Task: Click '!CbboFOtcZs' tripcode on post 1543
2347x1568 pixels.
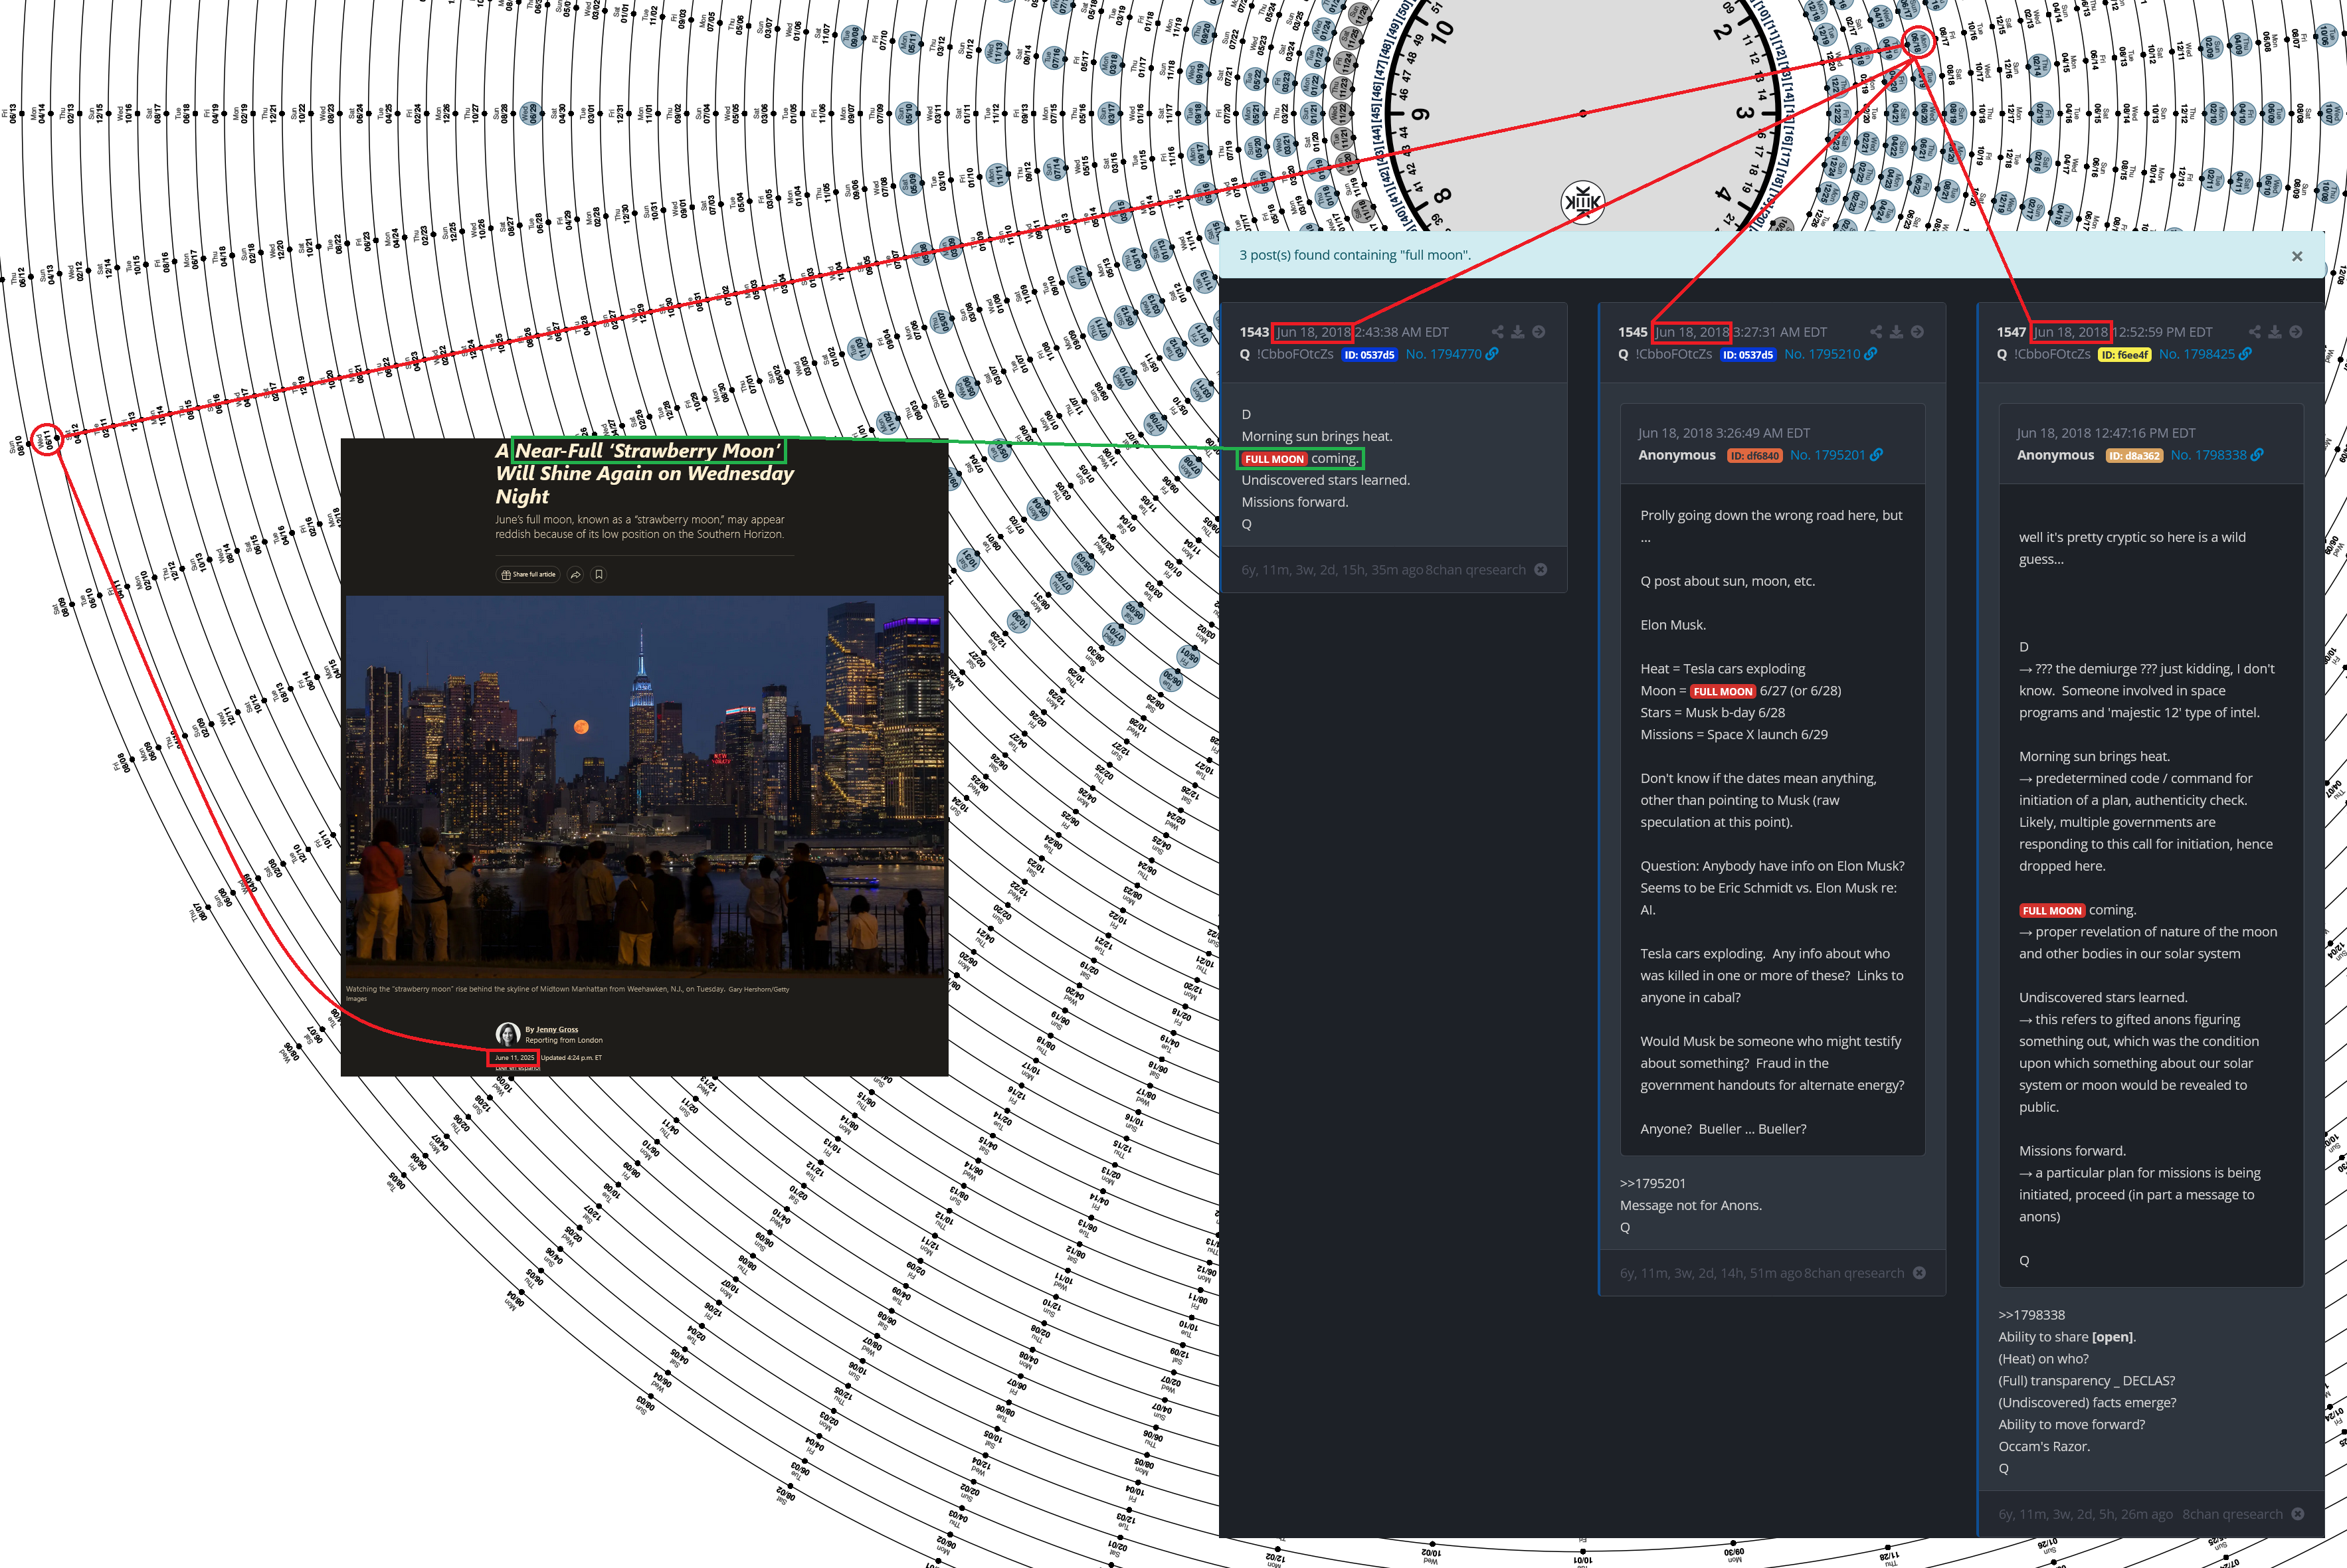Action: coord(1295,354)
